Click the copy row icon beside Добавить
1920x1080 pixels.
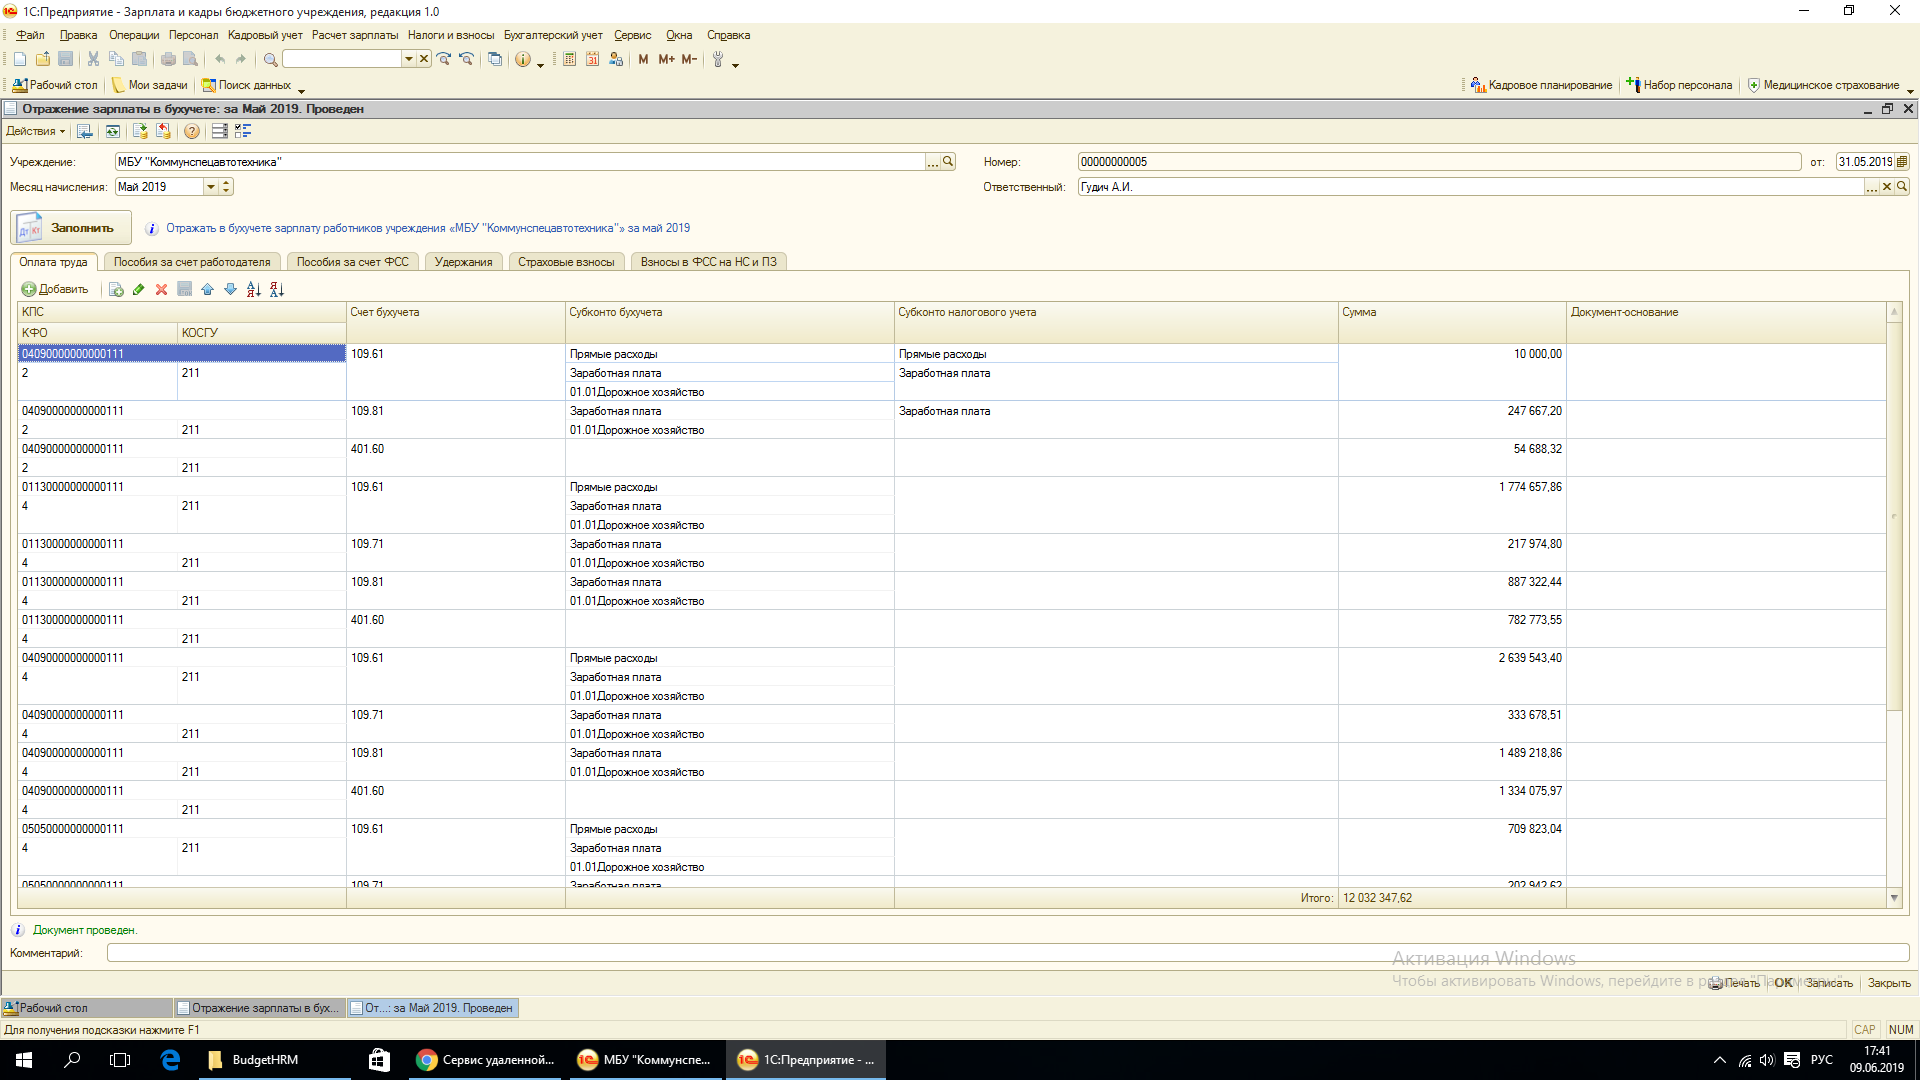[x=116, y=290]
